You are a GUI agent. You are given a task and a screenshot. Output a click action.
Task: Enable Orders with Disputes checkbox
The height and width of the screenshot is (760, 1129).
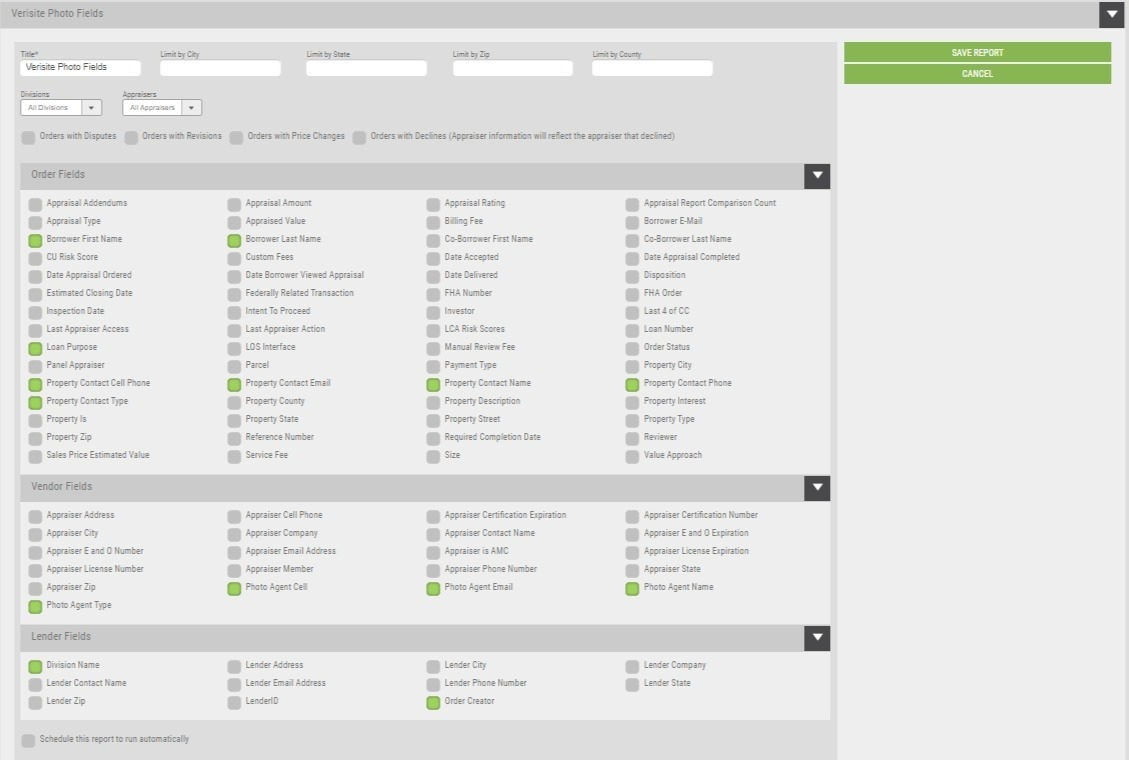point(28,137)
